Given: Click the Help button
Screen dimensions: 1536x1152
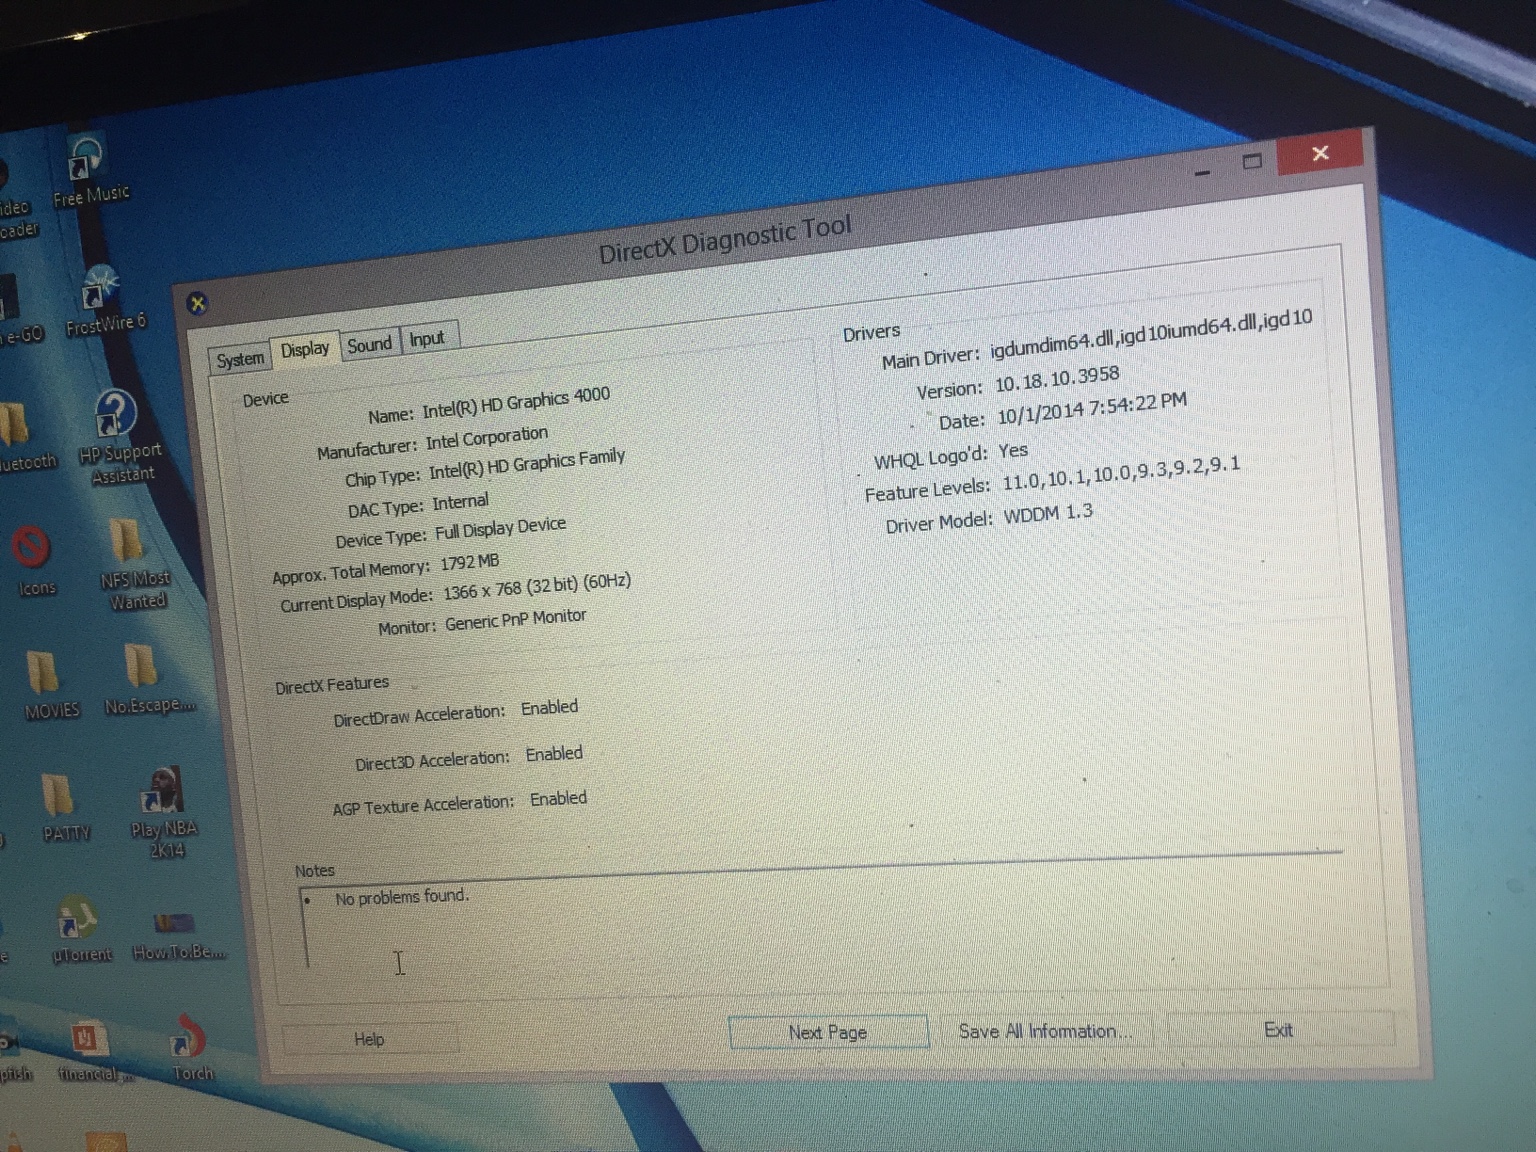Looking at the screenshot, I should pos(369,1039).
